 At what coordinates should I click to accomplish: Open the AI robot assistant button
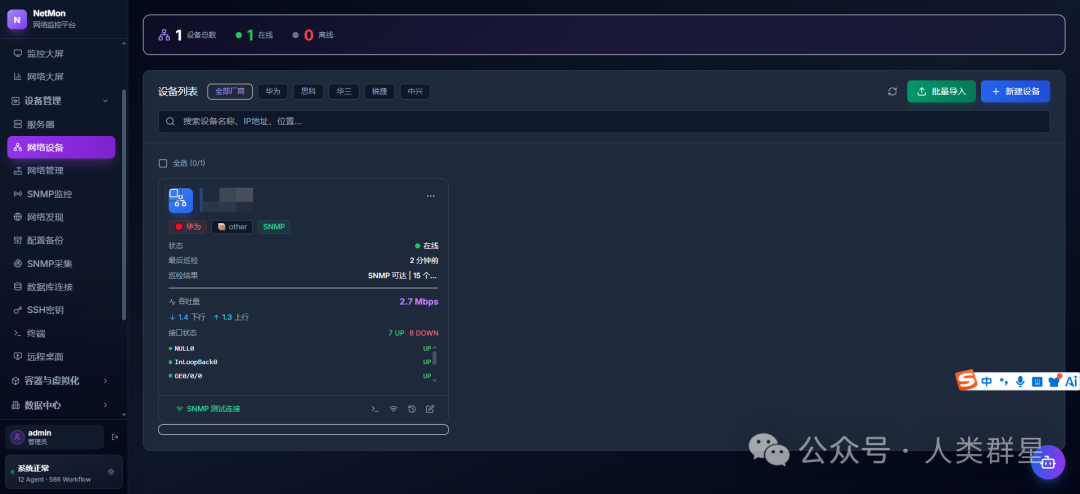coord(1048,462)
